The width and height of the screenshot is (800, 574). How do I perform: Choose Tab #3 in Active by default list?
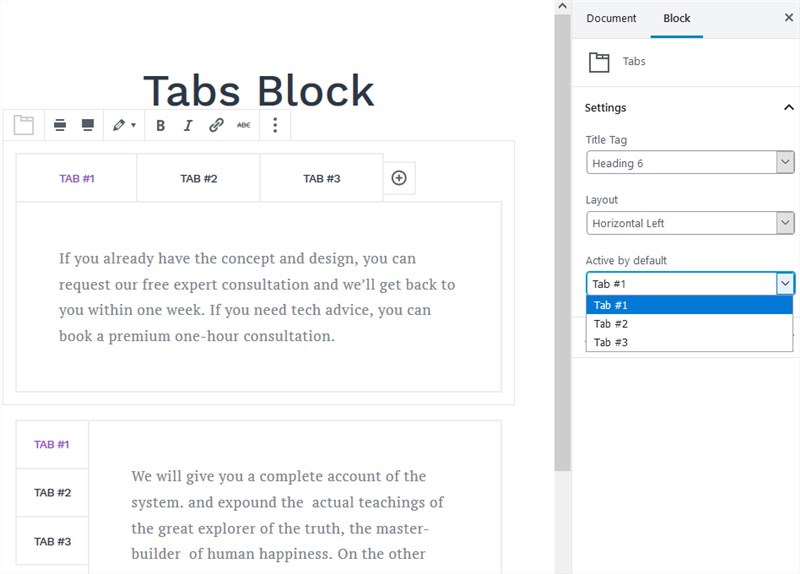point(689,342)
